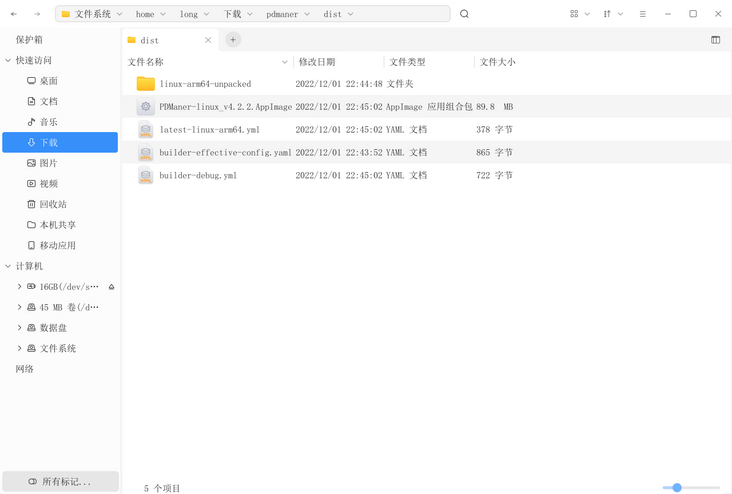Expand the 数据盘 node
The image size is (732, 494).
(x=19, y=327)
